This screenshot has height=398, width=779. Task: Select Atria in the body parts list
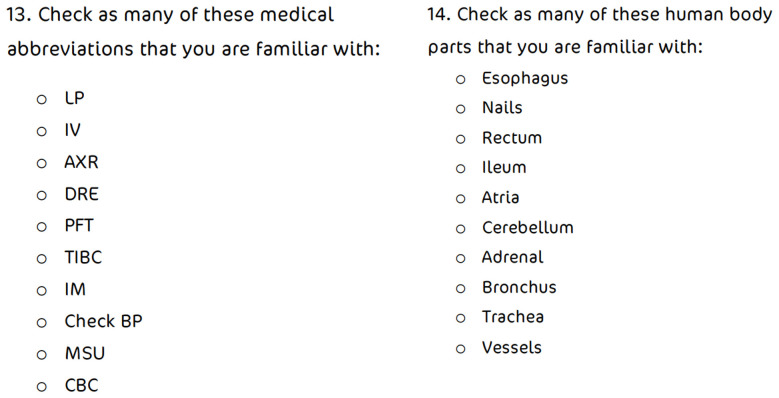[461, 199]
